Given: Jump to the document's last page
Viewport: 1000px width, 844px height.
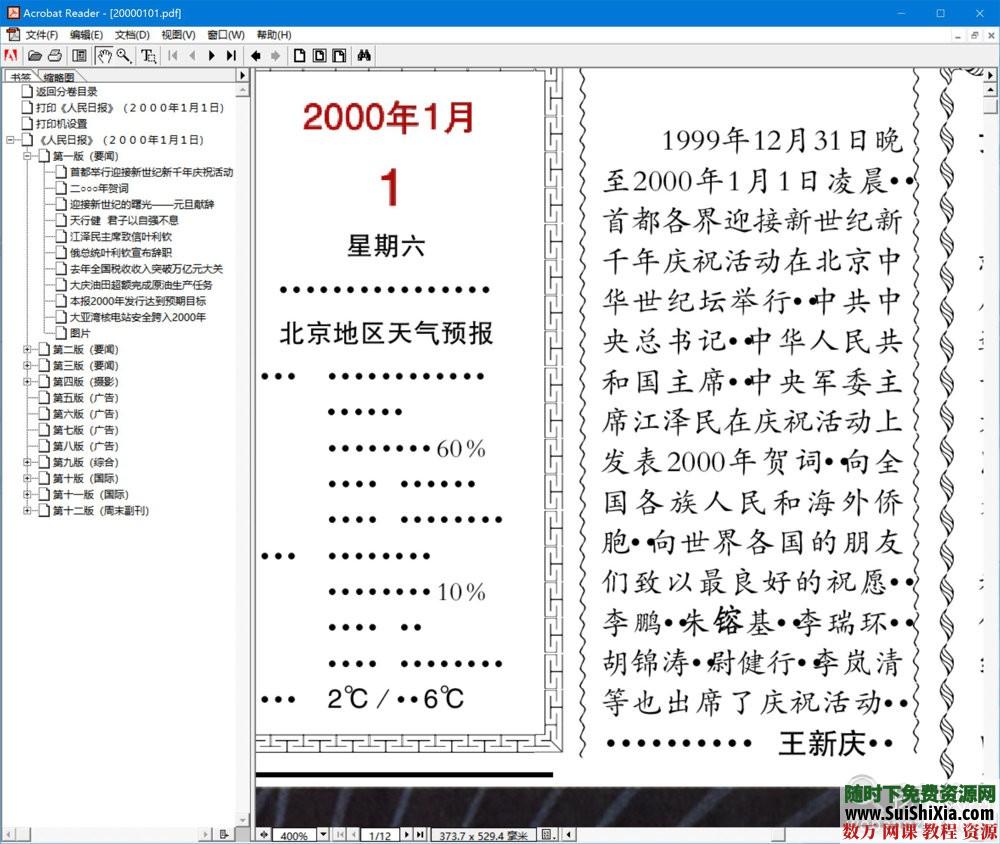Looking at the screenshot, I should (x=230, y=57).
